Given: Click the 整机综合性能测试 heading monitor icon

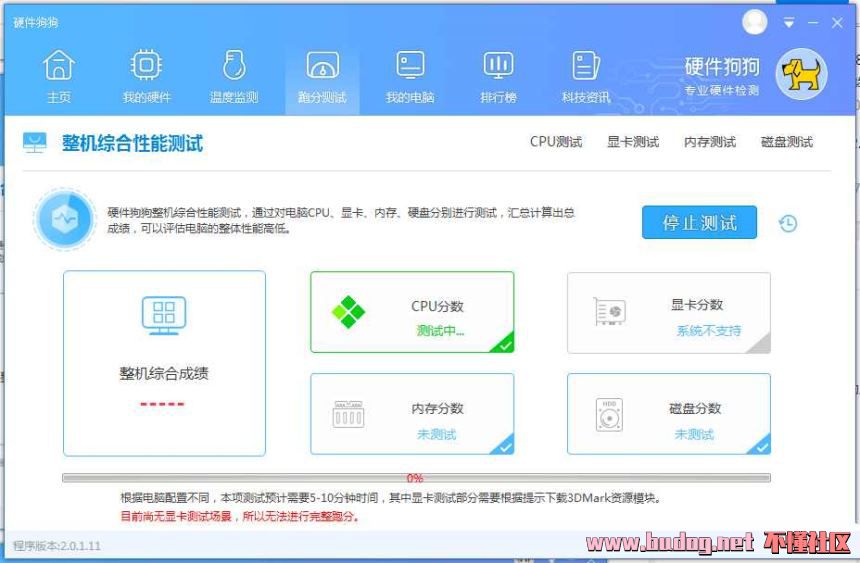Looking at the screenshot, I should tap(35, 143).
